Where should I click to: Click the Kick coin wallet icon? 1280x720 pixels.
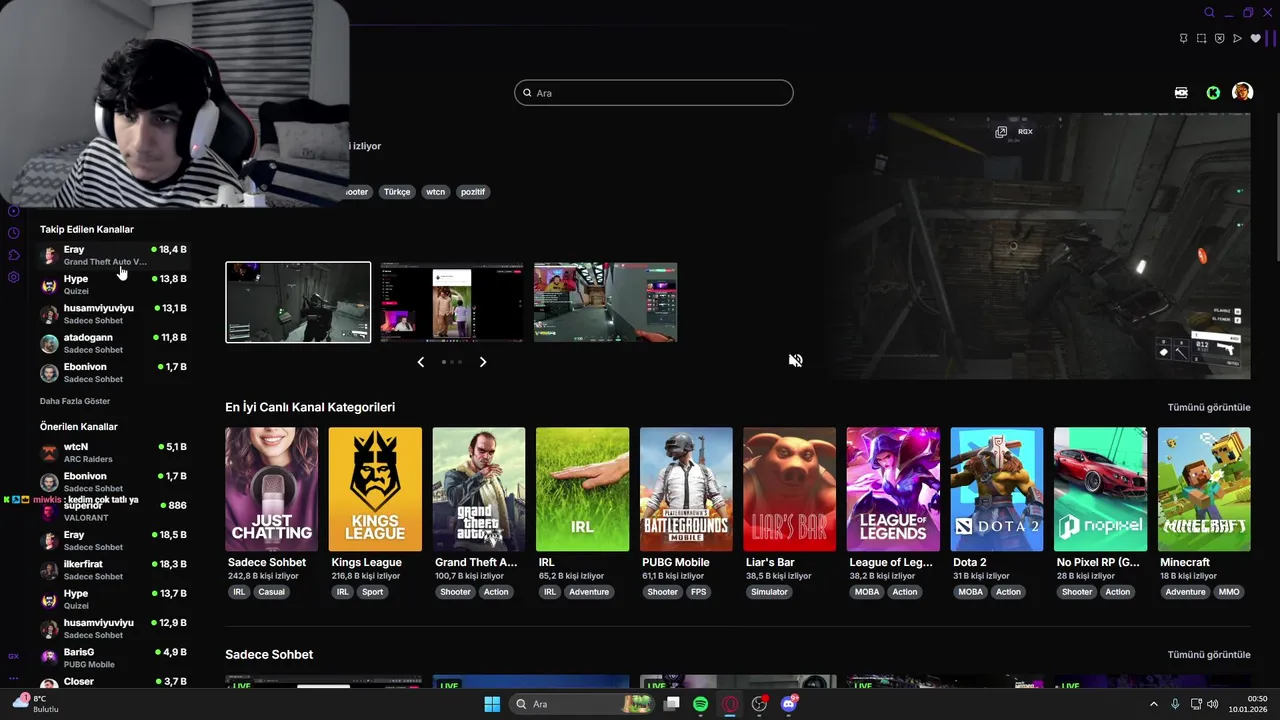tap(1181, 92)
